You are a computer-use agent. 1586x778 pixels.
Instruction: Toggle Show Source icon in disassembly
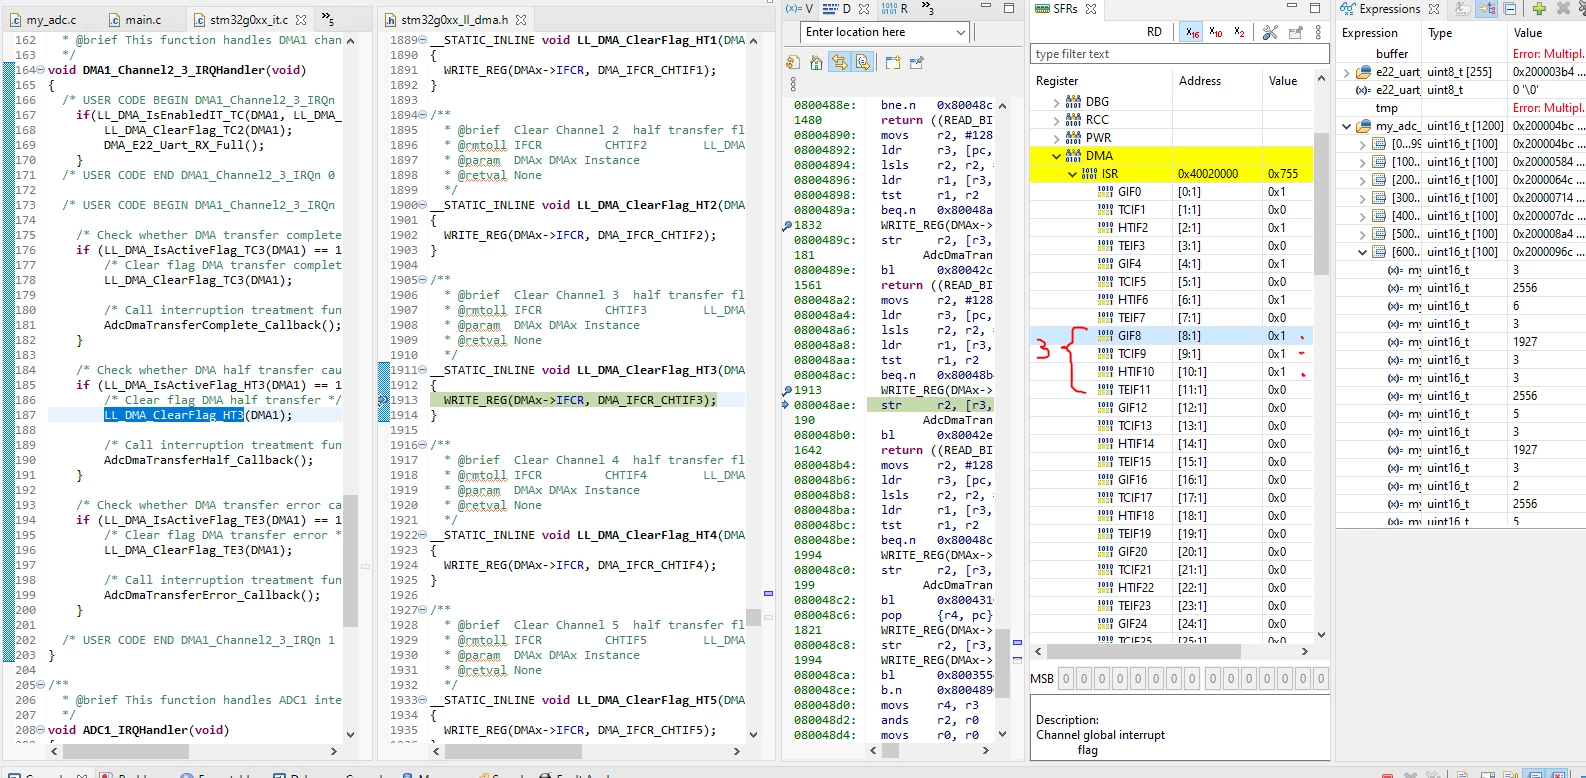pyautogui.click(x=862, y=62)
